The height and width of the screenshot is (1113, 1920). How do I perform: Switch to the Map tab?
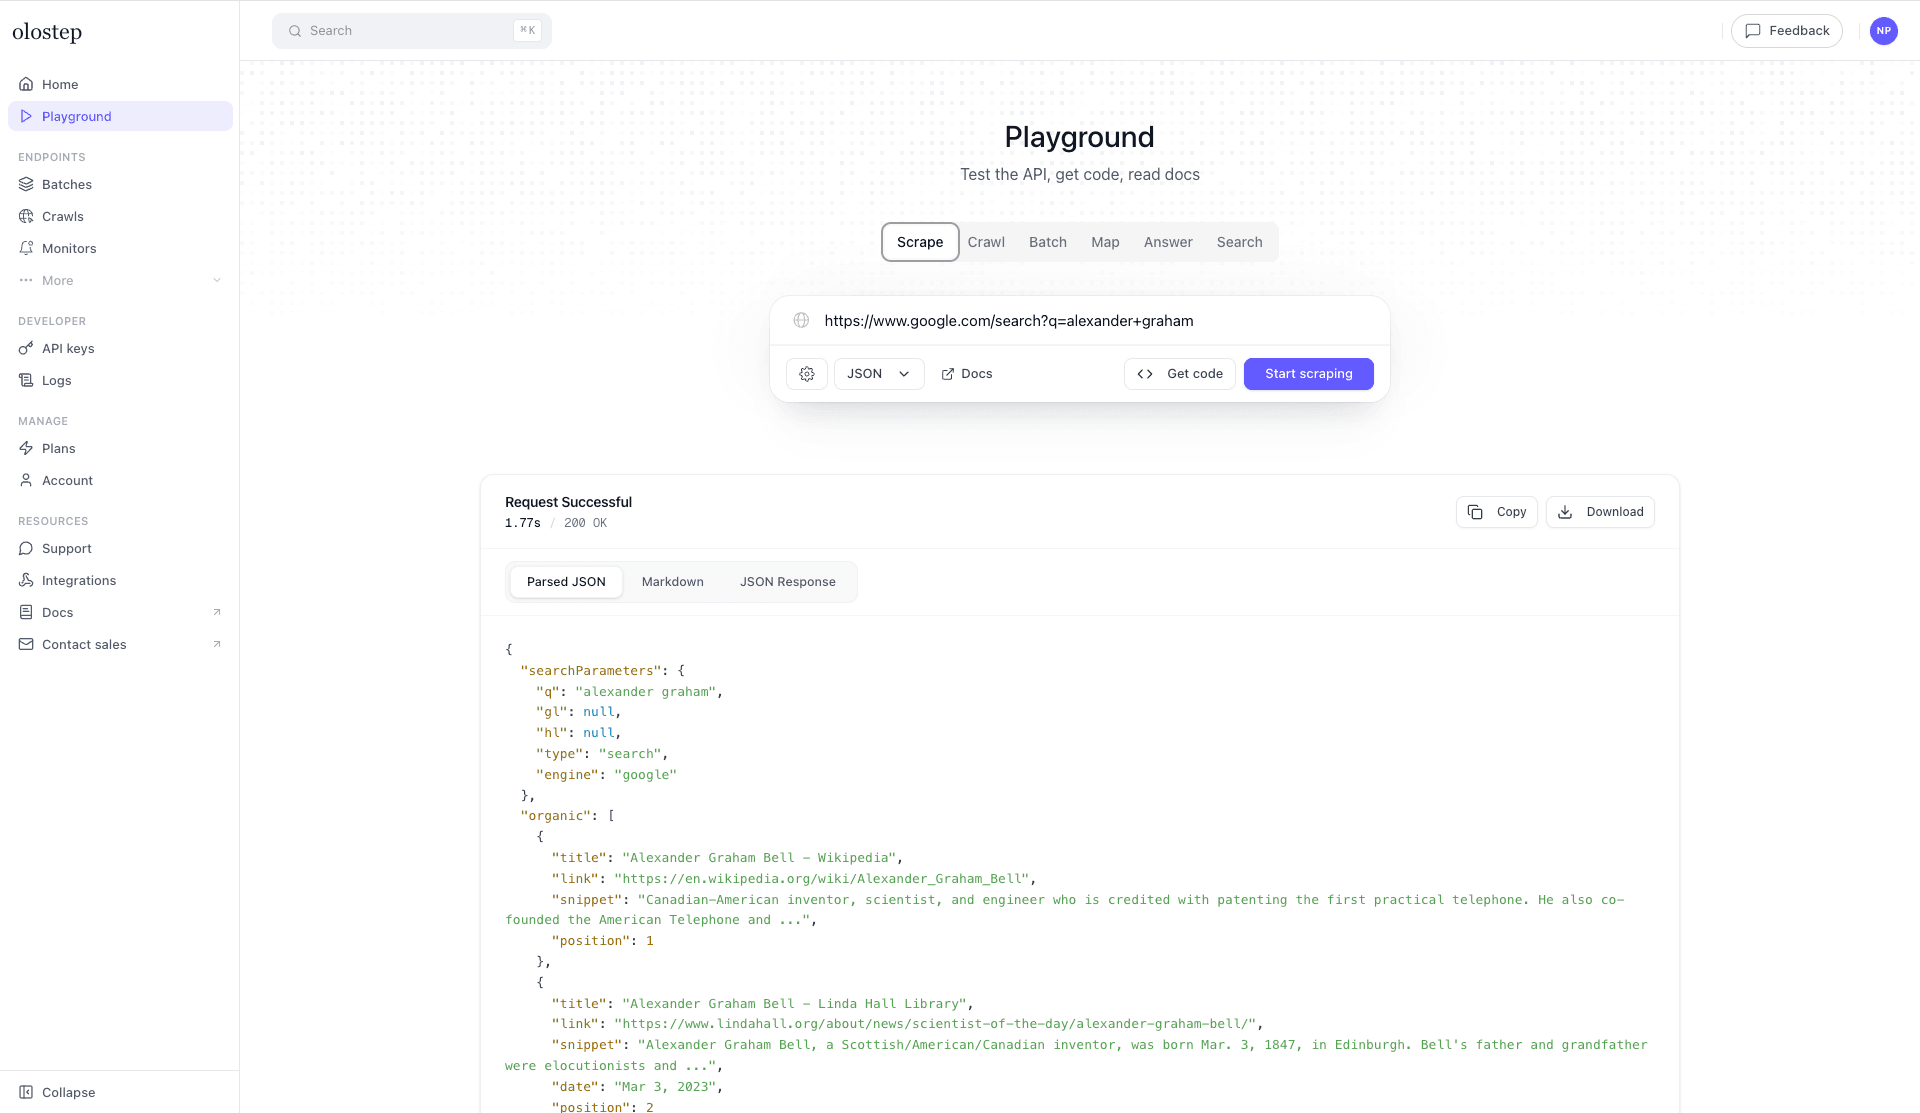click(x=1105, y=242)
